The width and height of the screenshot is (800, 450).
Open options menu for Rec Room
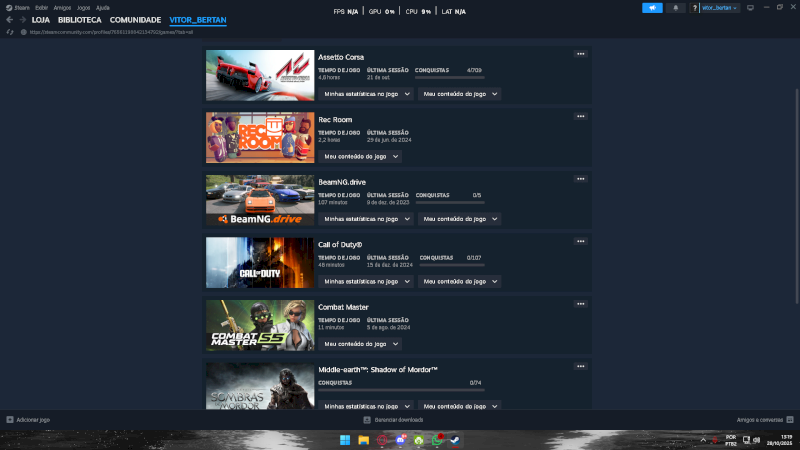point(581,116)
